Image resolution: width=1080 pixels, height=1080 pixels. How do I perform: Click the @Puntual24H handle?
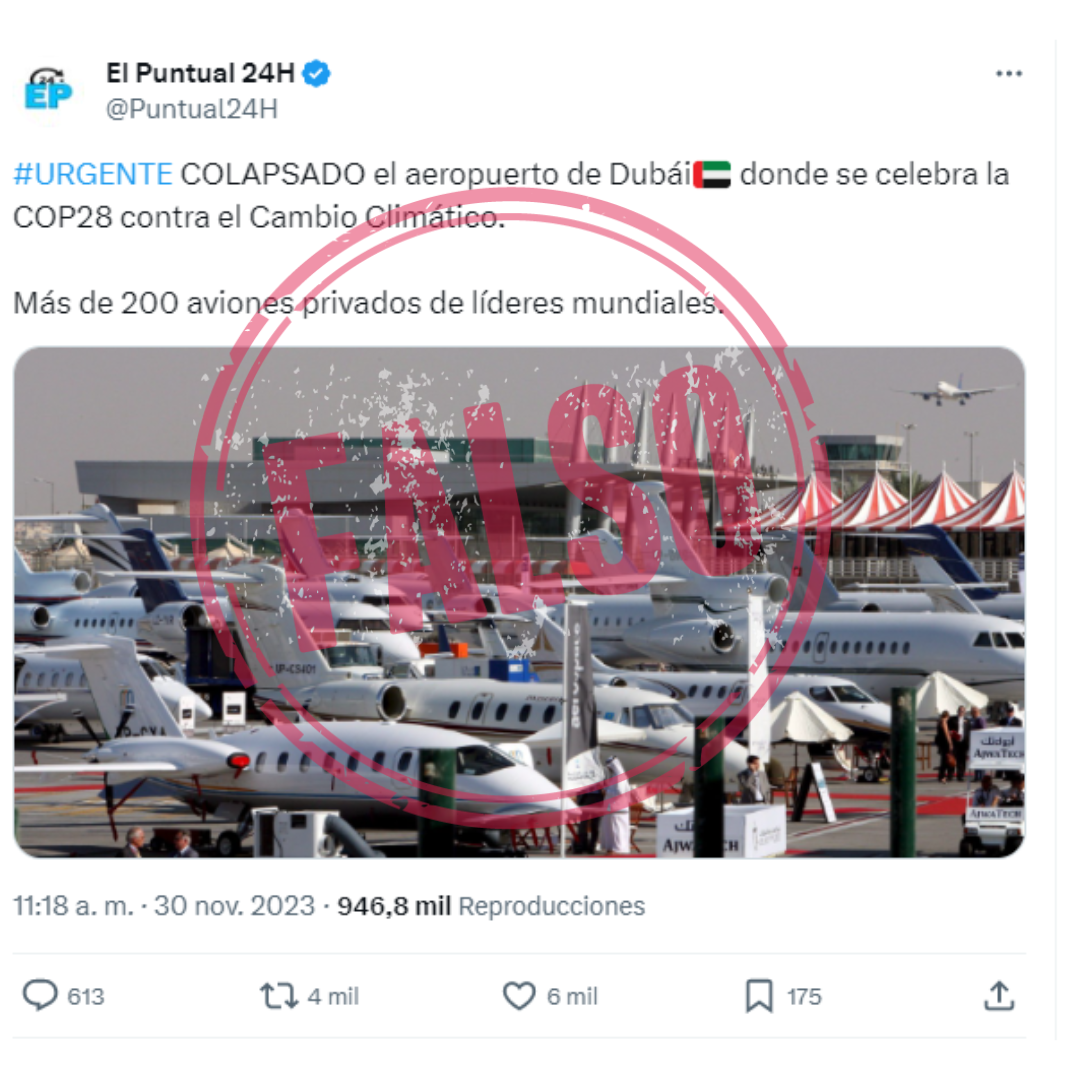pos(191,110)
